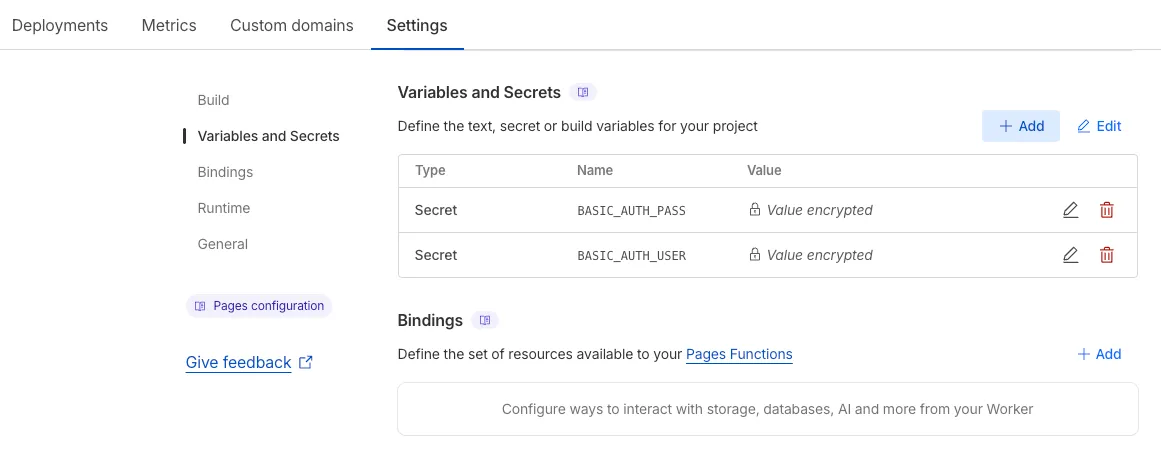Screen dimensions: 1161x455
Task: Click the empty bindings placeholder box
Action: pyautogui.click(x=767, y=409)
